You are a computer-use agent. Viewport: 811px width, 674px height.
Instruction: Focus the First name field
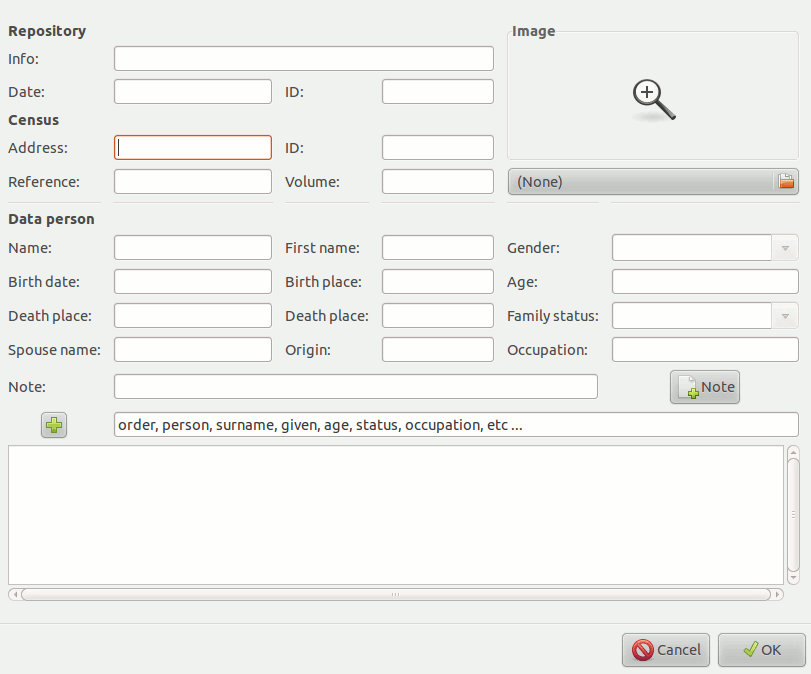point(438,248)
